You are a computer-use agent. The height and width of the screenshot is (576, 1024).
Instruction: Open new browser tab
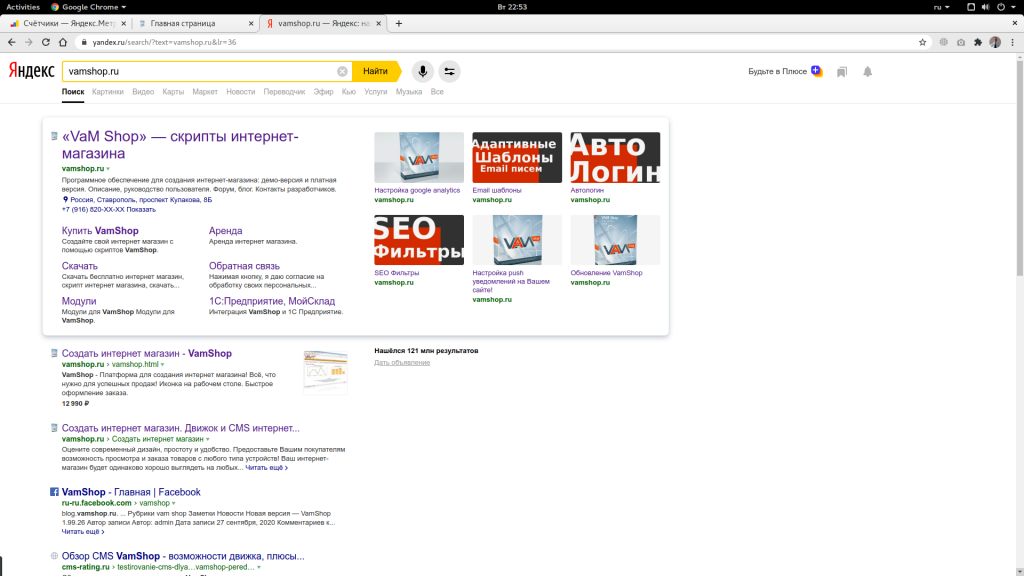[x=398, y=24]
